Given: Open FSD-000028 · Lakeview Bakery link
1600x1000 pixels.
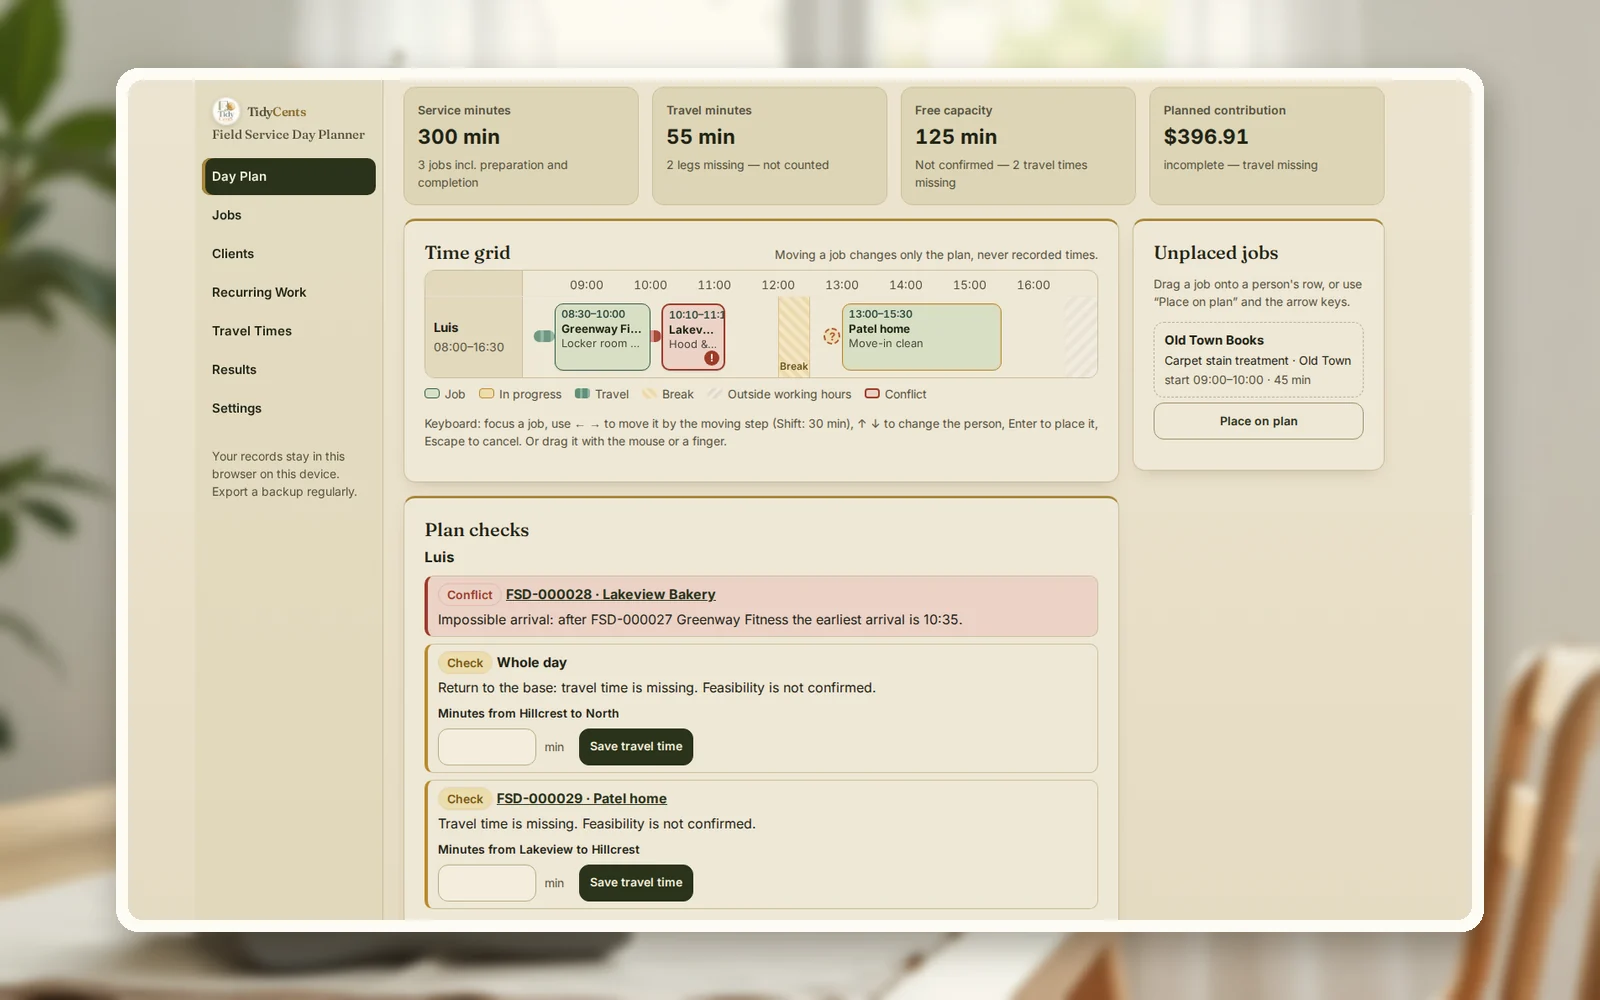Looking at the screenshot, I should (610, 594).
